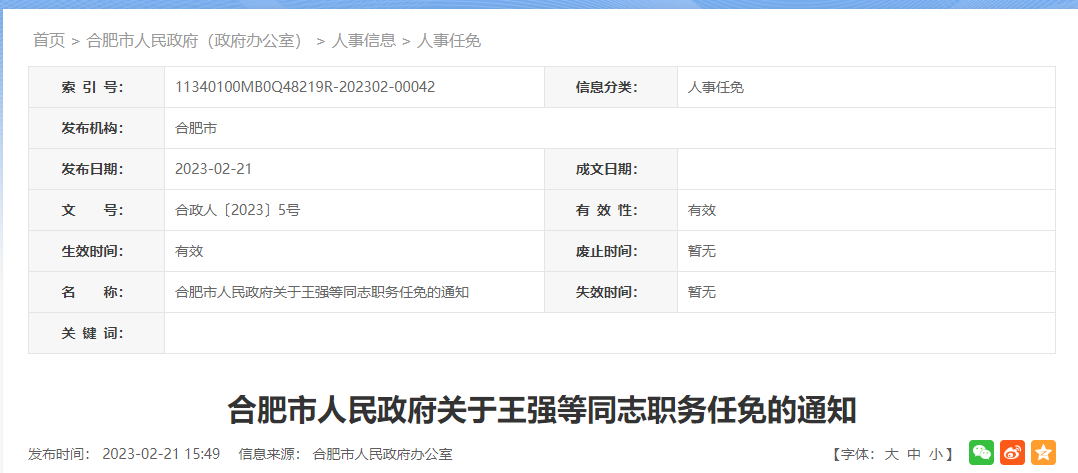Screen dimensions: 1078x473
Task: Click the 失效时间 value 暂无
Action: click(702, 292)
